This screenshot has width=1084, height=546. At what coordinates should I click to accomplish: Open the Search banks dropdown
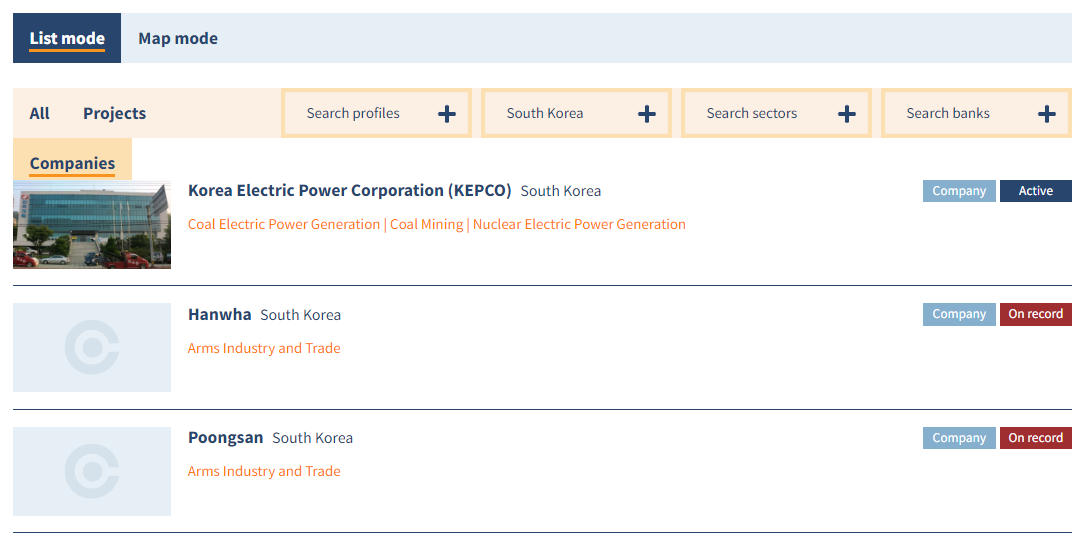click(x=976, y=113)
